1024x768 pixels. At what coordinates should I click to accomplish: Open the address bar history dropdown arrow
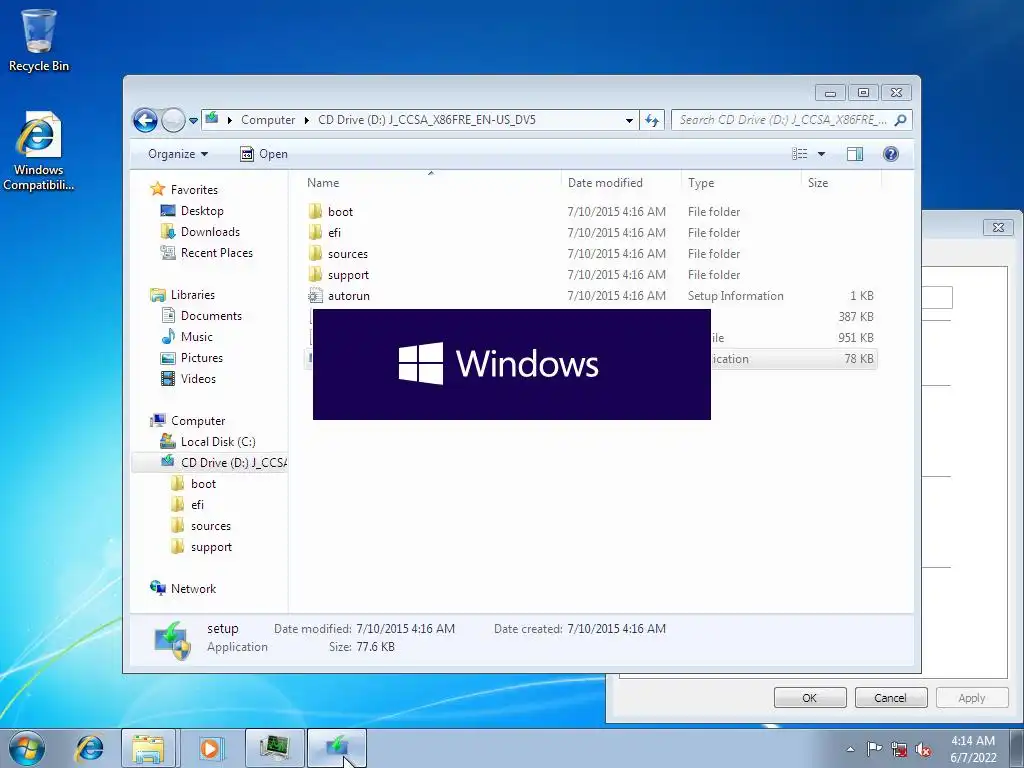[x=629, y=120]
